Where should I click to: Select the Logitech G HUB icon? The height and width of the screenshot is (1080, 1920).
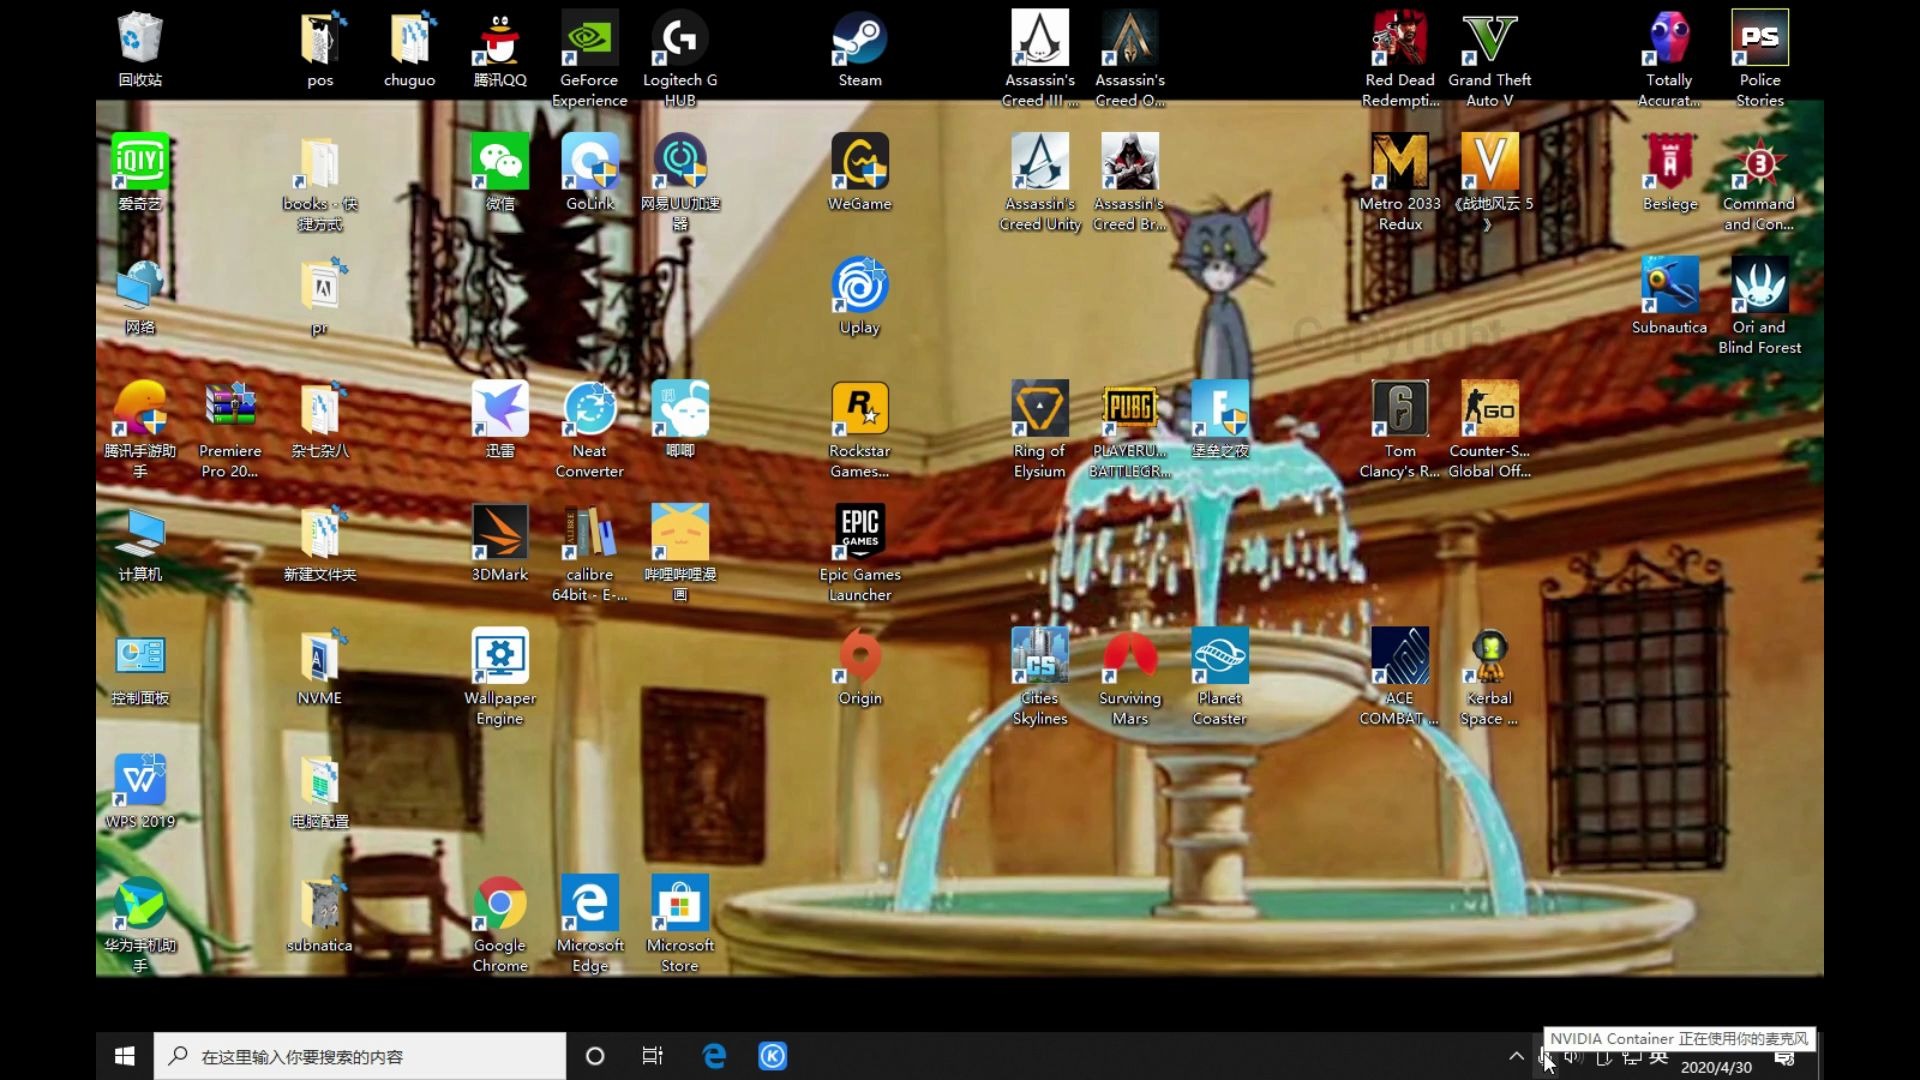680,58
